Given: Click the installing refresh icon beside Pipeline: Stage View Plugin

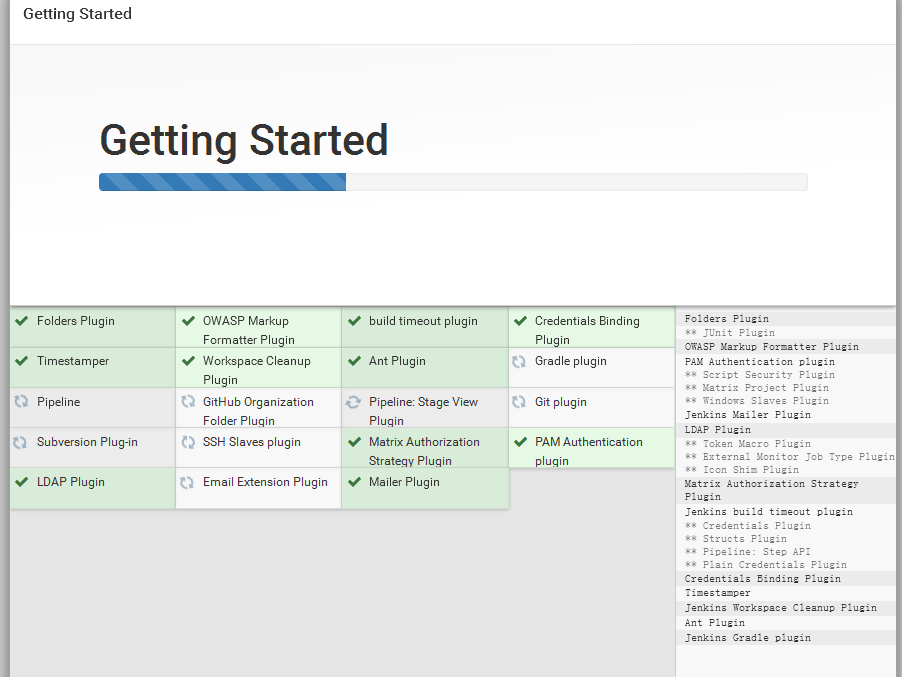Looking at the screenshot, I should (x=353, y=402).
